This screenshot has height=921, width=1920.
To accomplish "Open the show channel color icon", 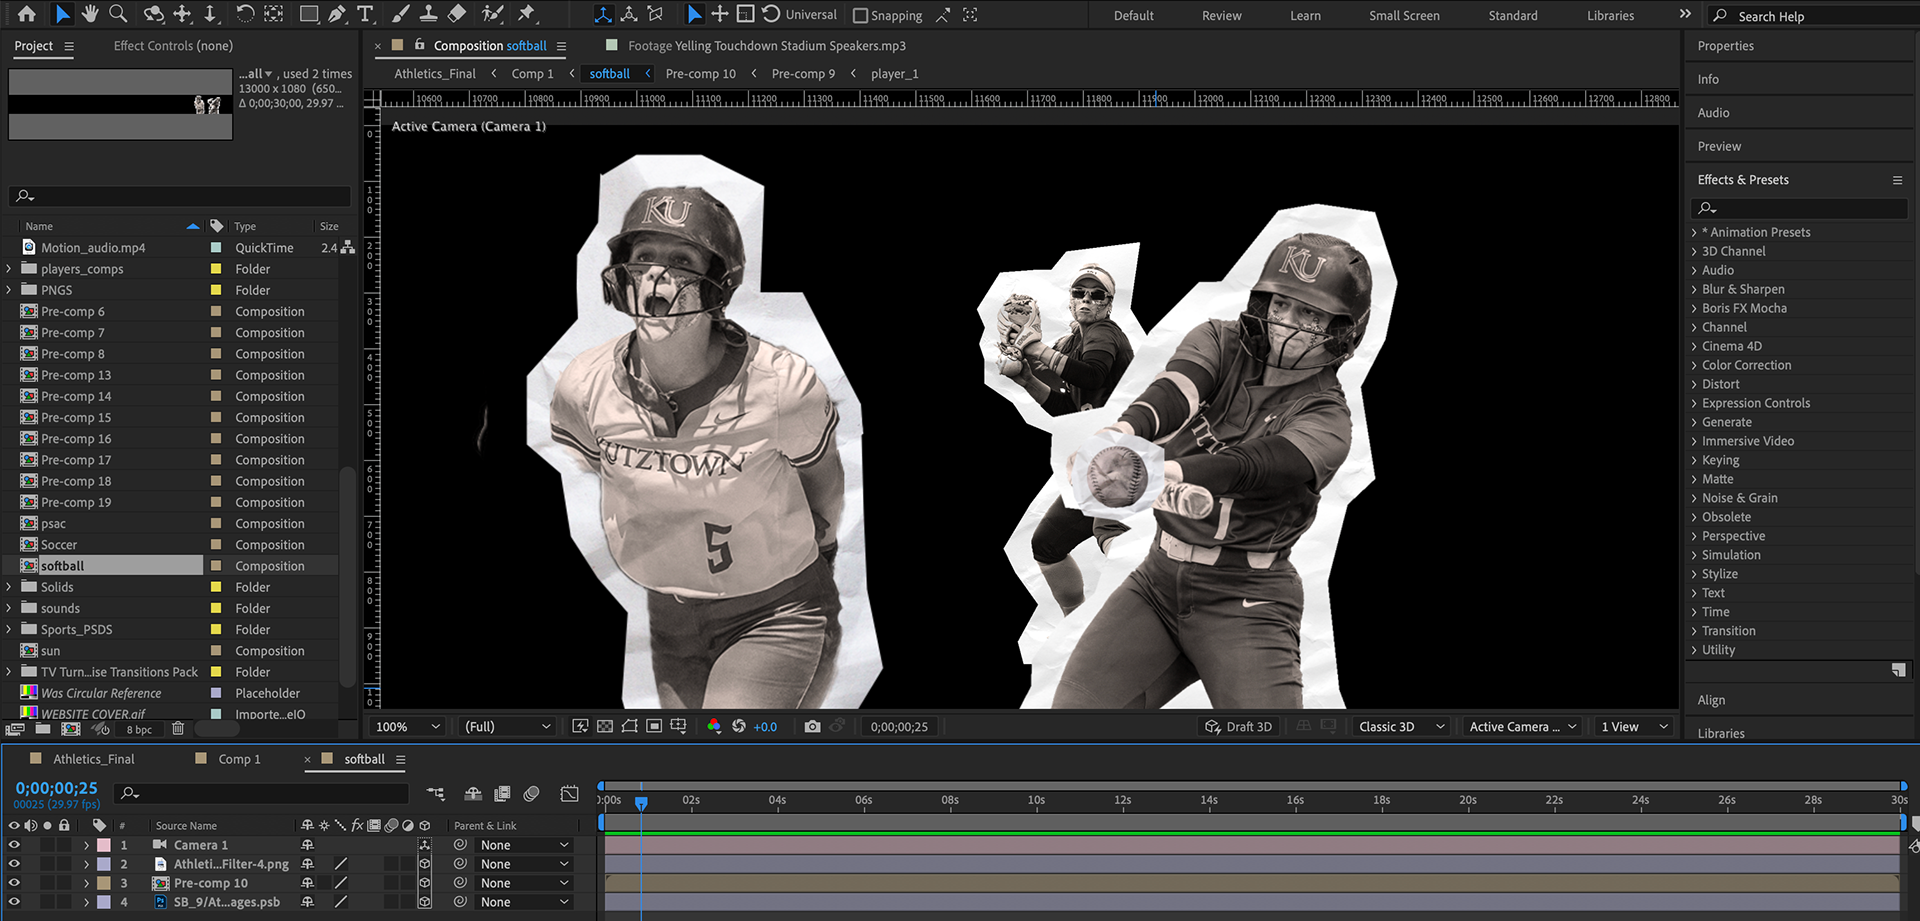I will 714,727.
